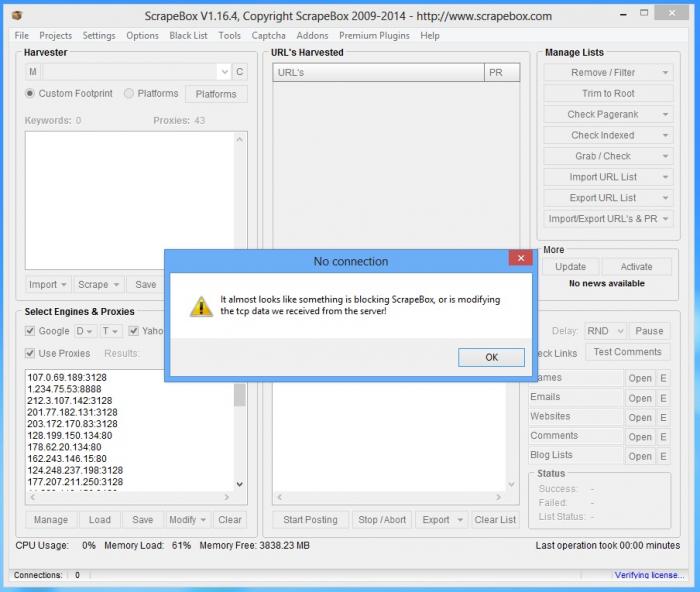
Task: Open the Addons menu
Action: click(x=312, y=35)
